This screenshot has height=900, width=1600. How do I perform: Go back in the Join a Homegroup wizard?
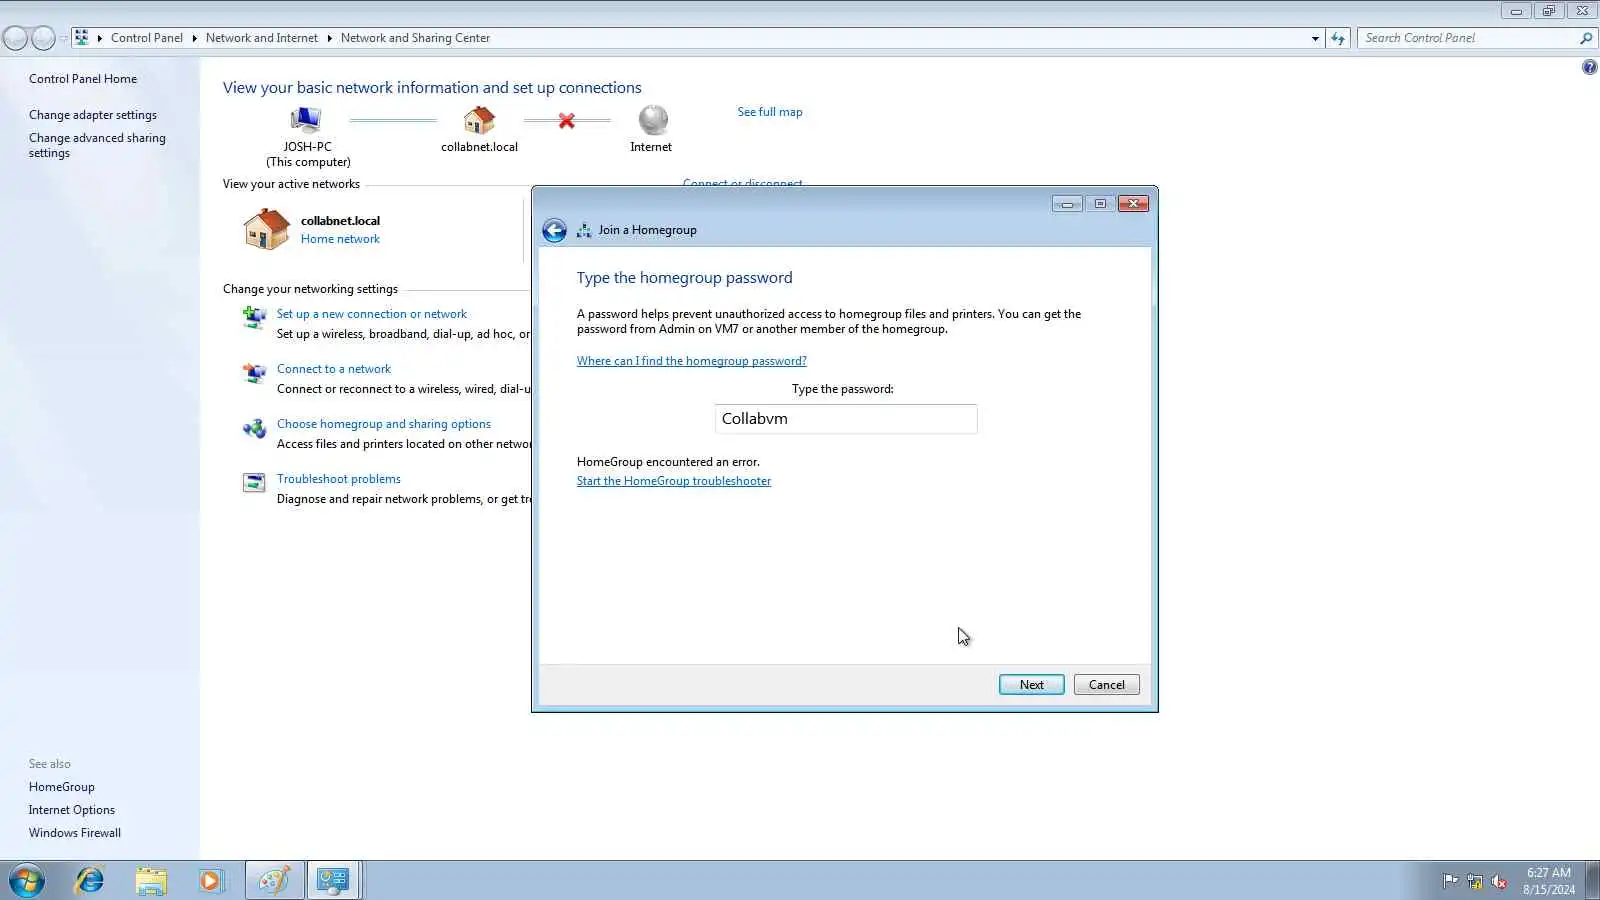coord(554,230)
